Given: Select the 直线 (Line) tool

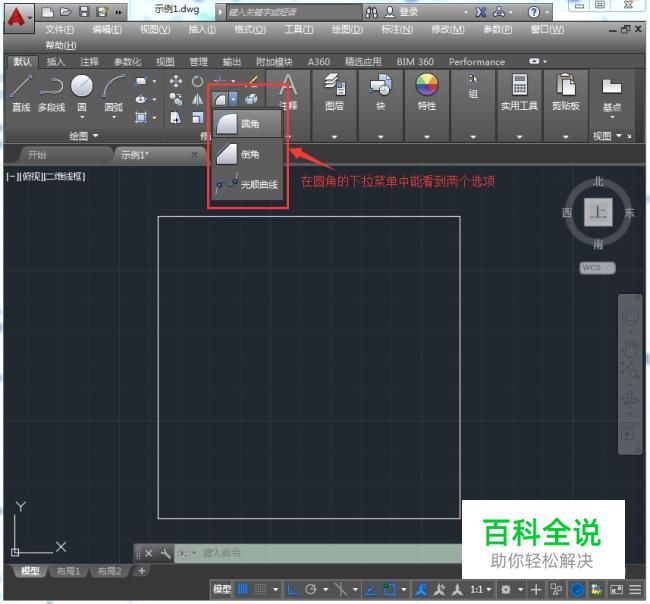Looking at the screenshot, I should (x=21, y=93).
